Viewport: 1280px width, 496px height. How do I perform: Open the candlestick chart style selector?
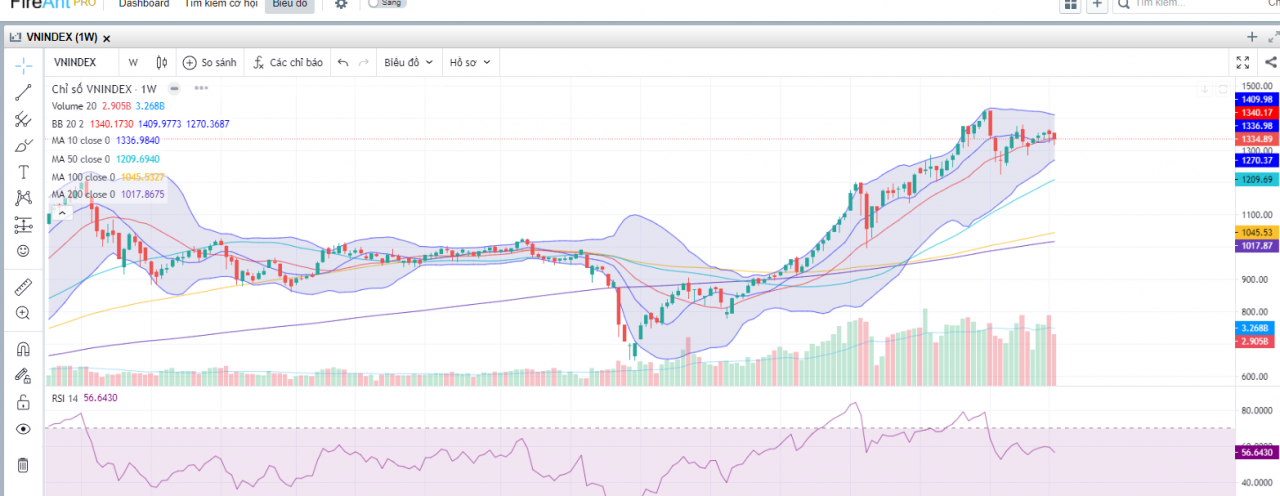[161, 62]
